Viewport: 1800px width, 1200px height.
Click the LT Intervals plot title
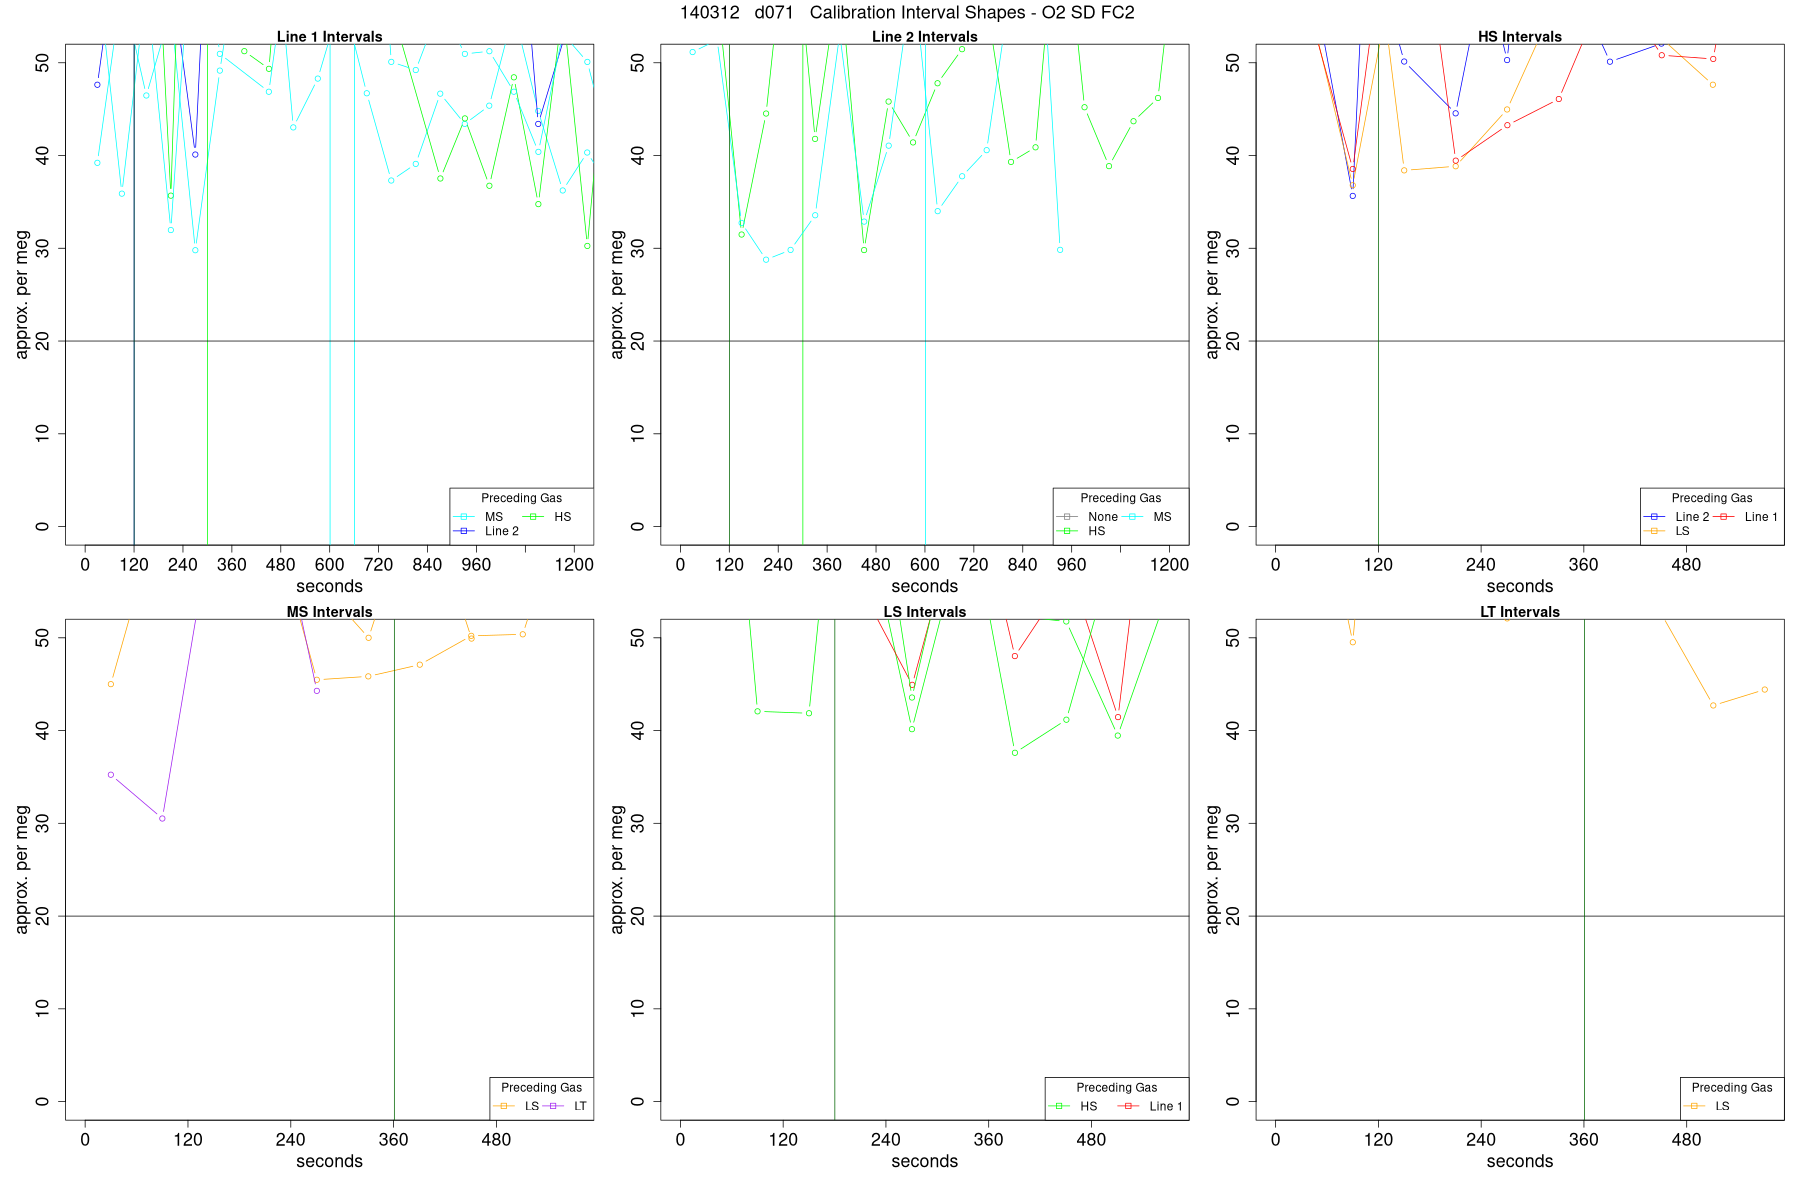[1519, 611]
